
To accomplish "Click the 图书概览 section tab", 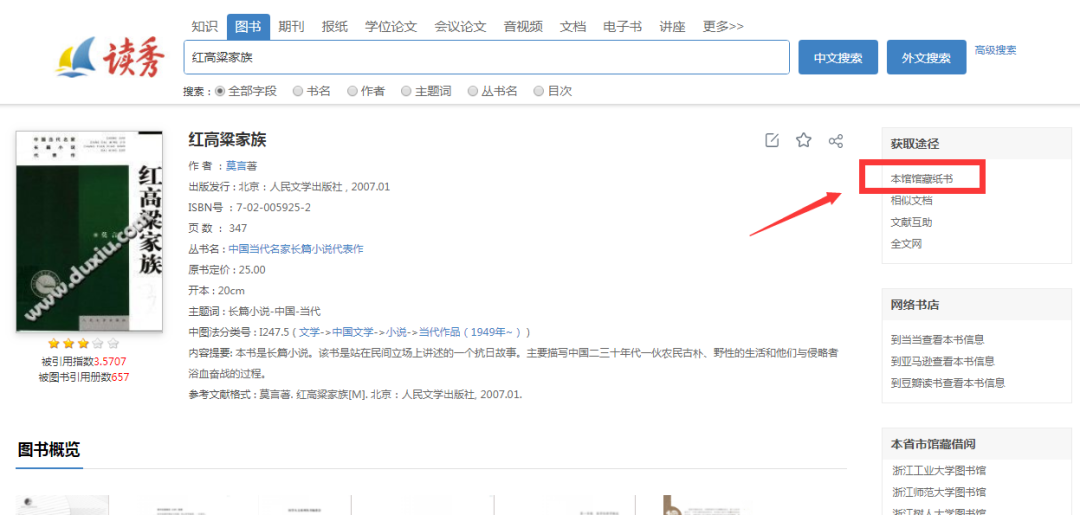I will pyautogui.click(x=49, y=450).
